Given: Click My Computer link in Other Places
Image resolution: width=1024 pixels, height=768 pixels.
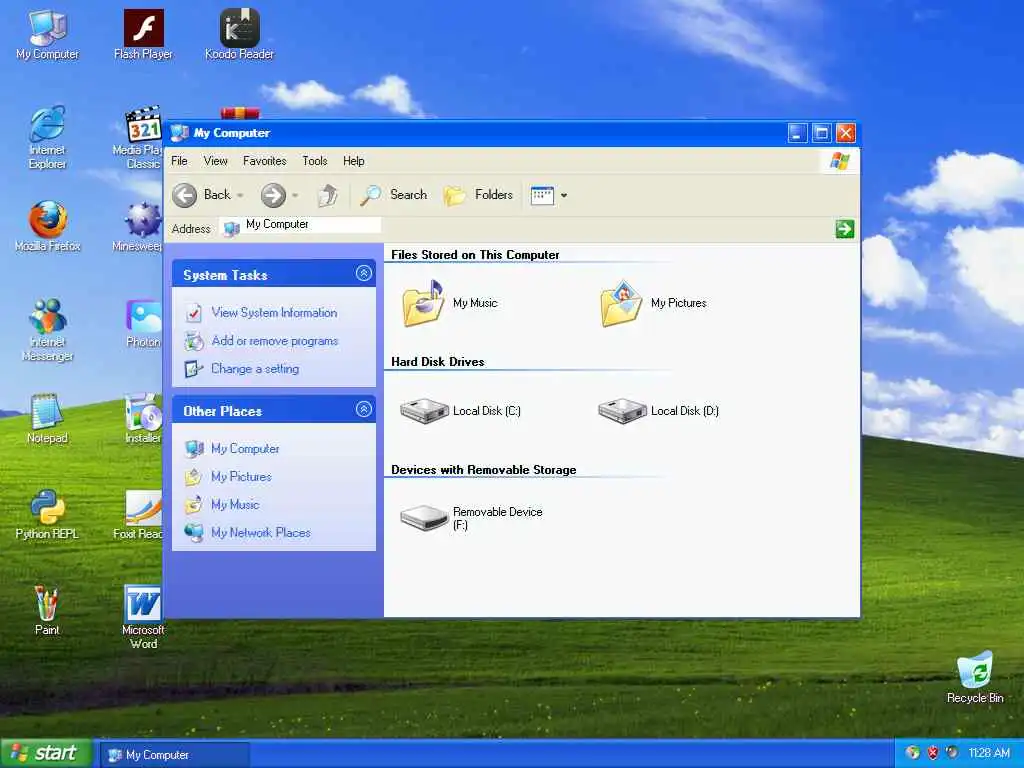Looking at the screenshot, I should pyautogui.click(x=245, y=449).
